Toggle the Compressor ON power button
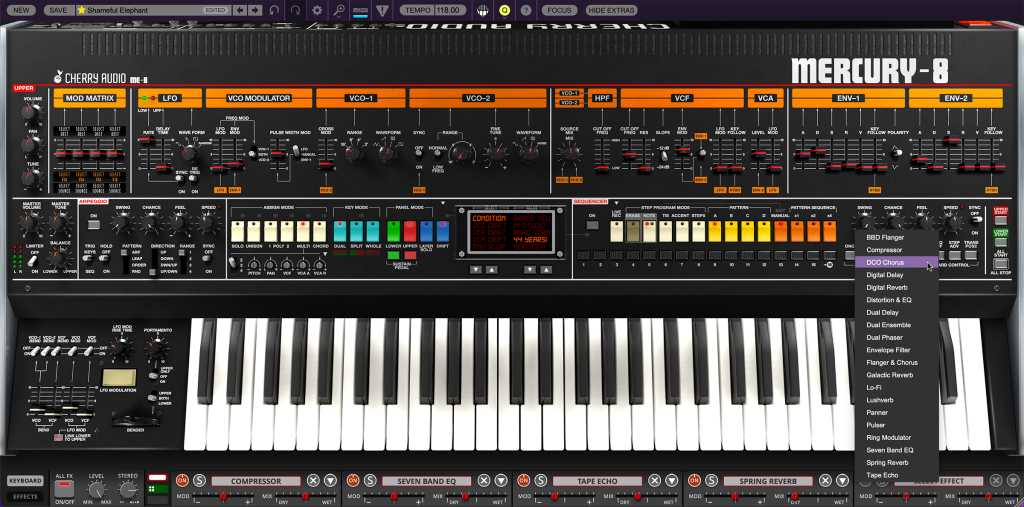Screen dimensions: 1024x507 click(182, 480)
